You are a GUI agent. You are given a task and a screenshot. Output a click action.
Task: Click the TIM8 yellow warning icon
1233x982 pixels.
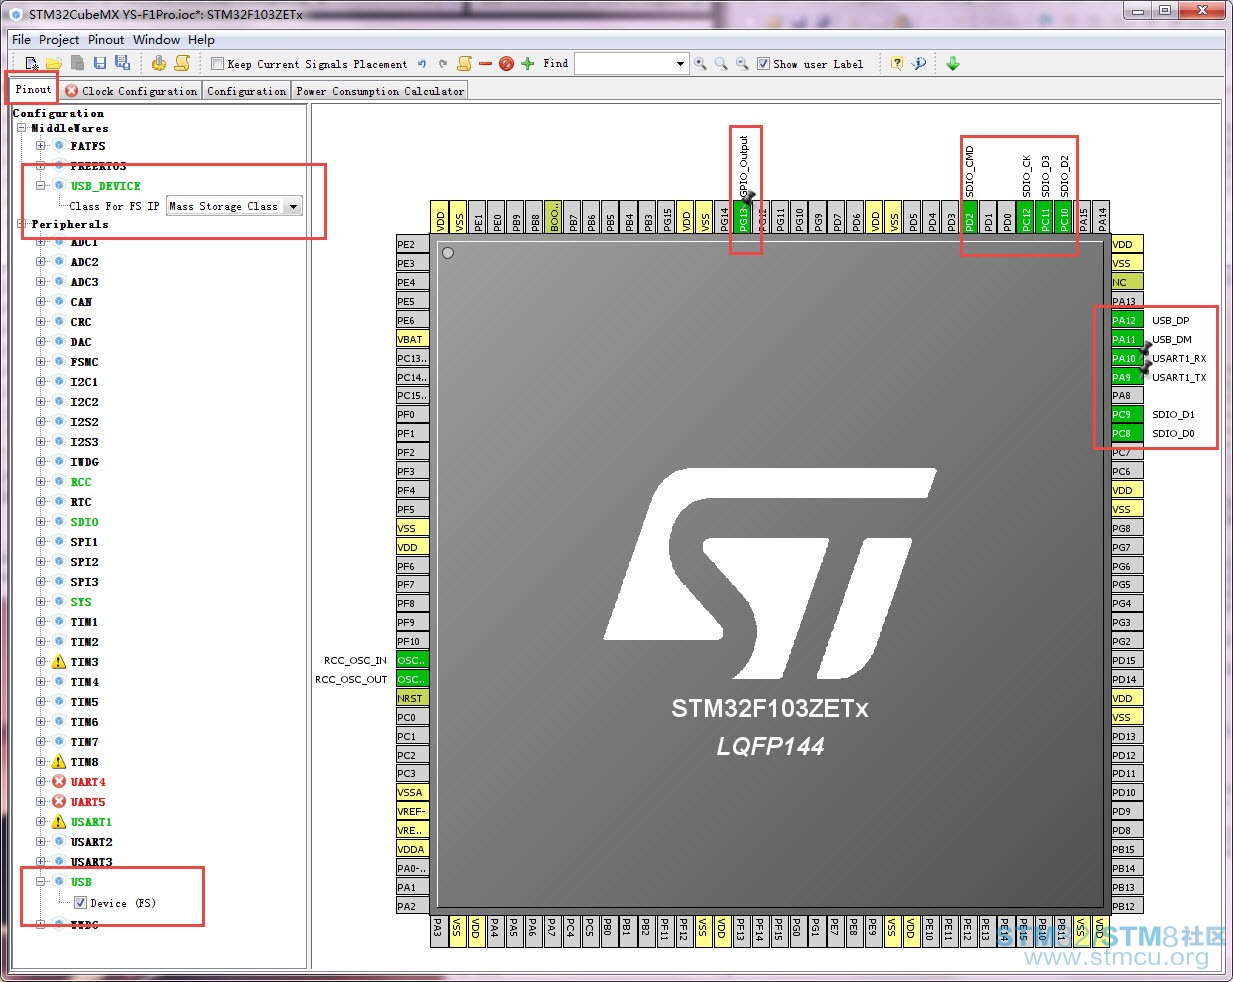(x=59, y=762)
